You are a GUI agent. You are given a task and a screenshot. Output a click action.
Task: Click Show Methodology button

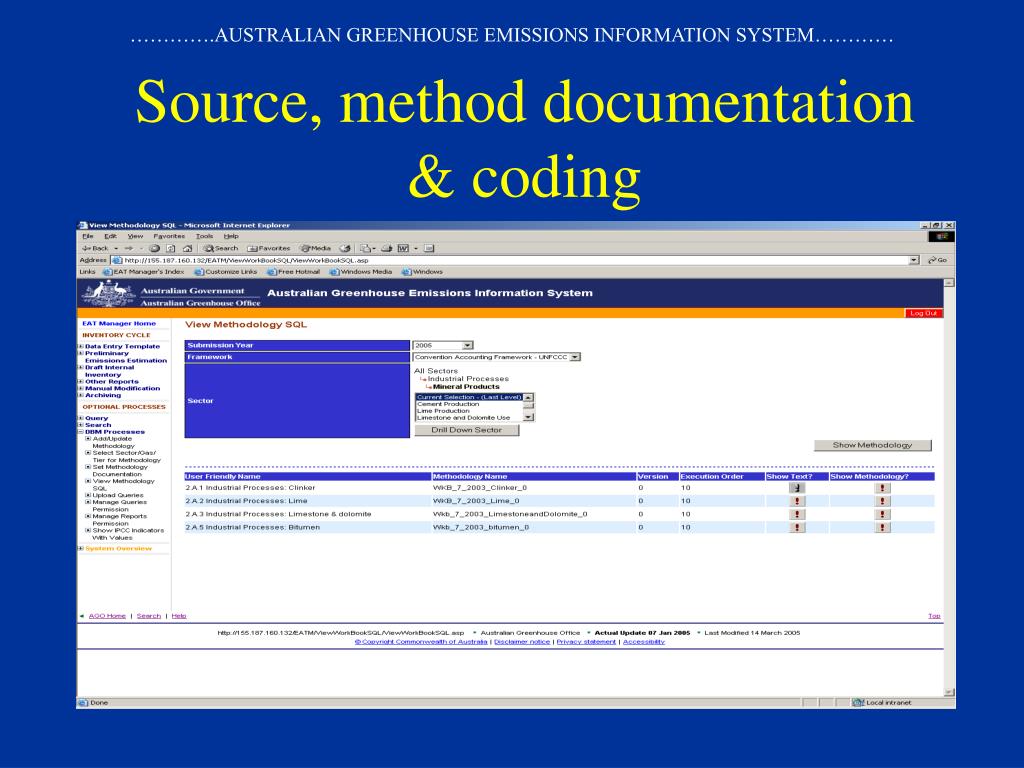872,445
